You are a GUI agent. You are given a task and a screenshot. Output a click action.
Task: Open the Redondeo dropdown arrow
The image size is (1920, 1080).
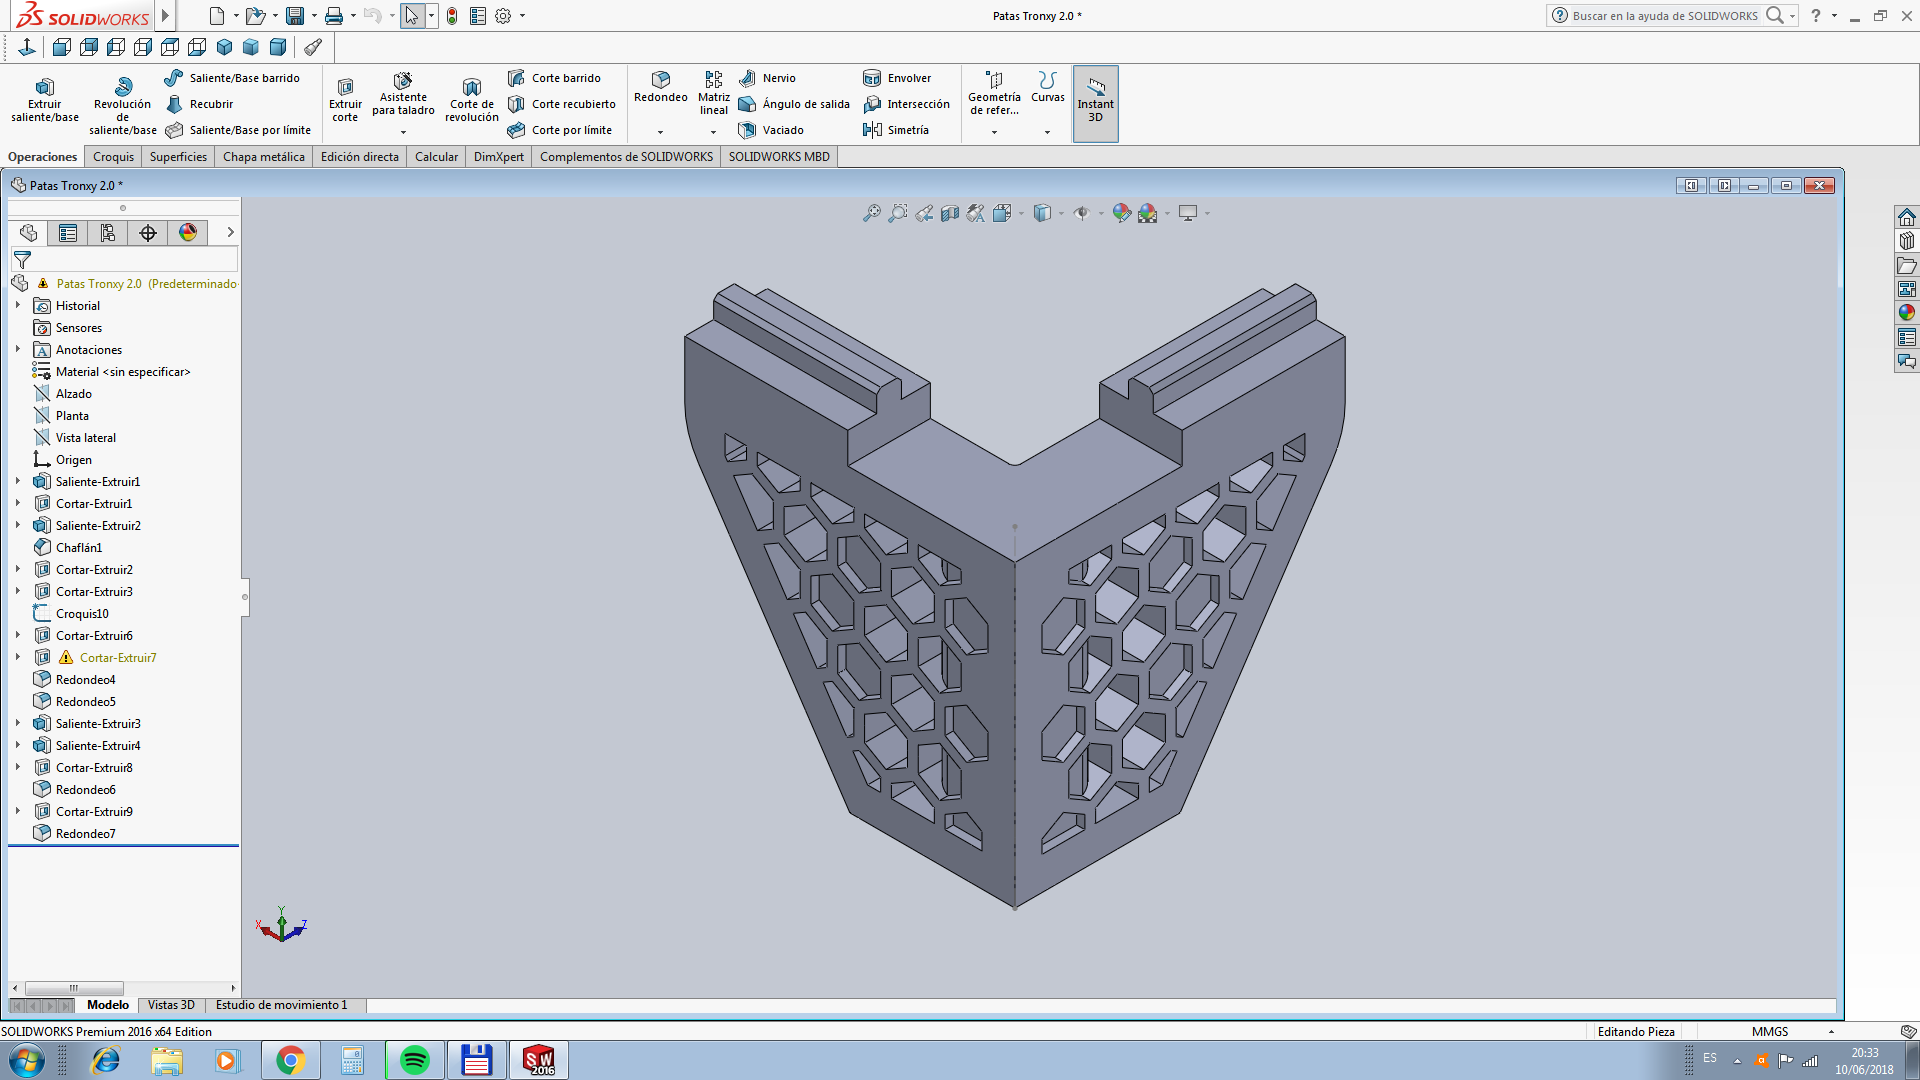click(660, 132)
